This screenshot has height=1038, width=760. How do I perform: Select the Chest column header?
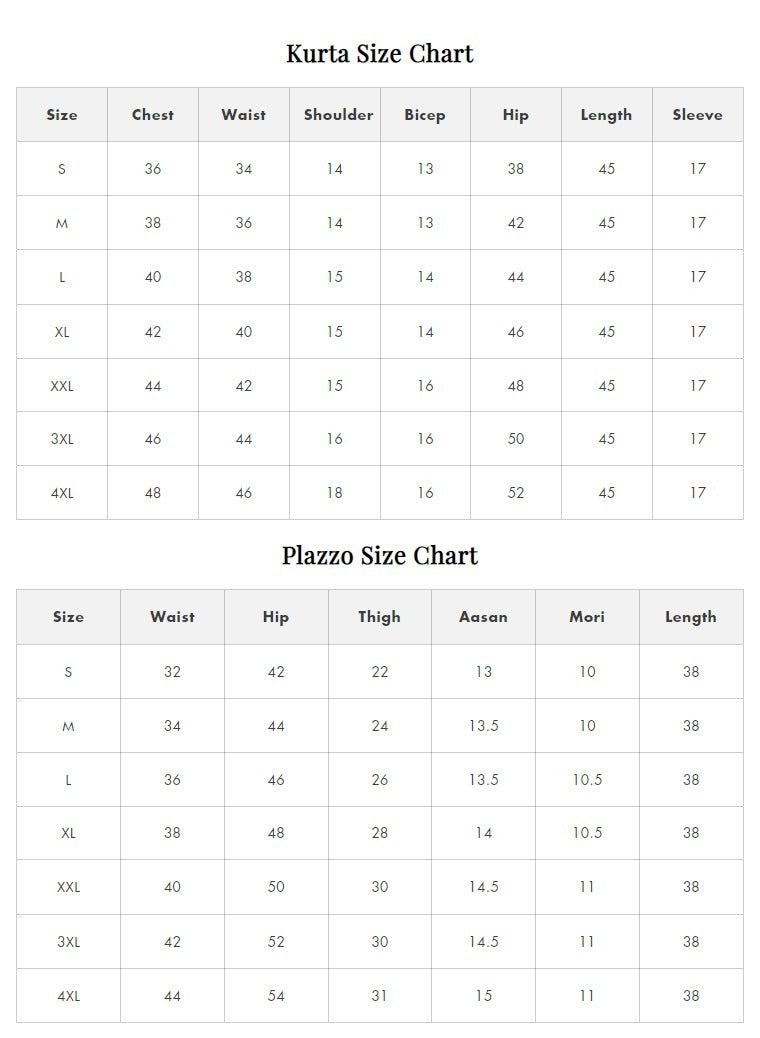coord(153,115)
